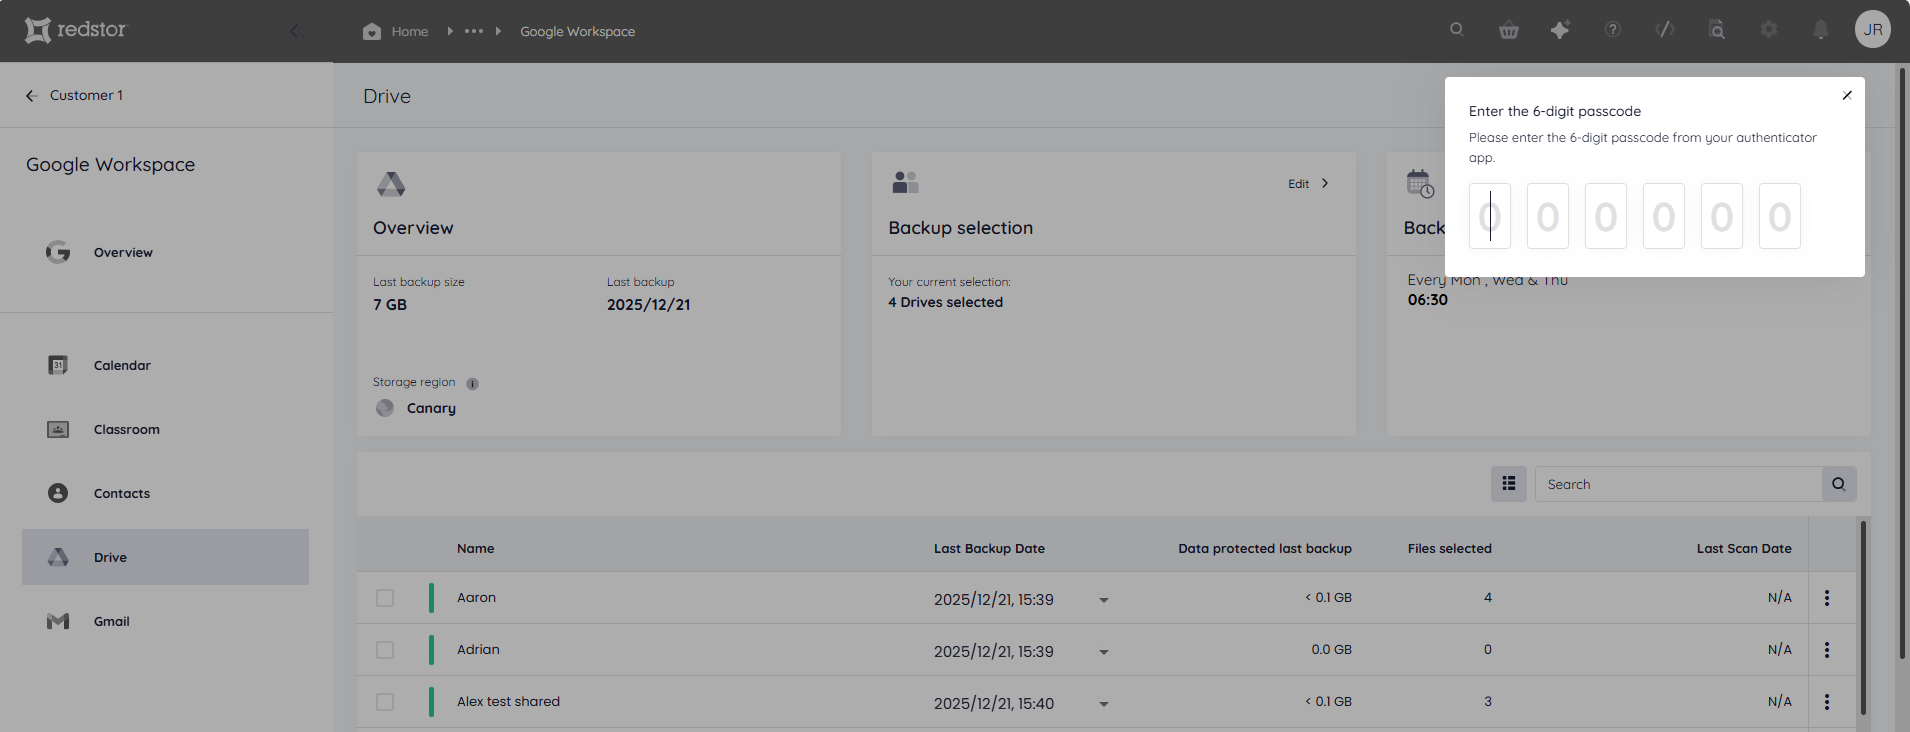Focus the second passcode digit box
Screen dimensions: 1910x732
(x=1548, y=216)
